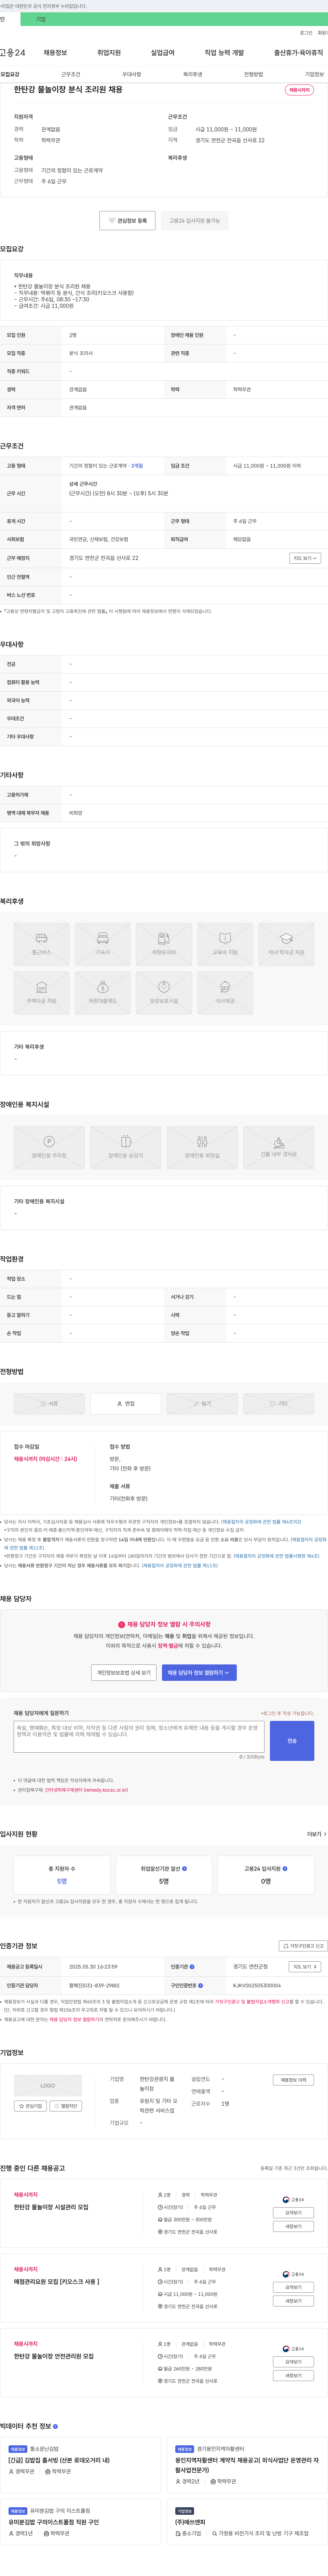Click 새창보기 for 매점관리요원 모집 listing

(293, 2301)
